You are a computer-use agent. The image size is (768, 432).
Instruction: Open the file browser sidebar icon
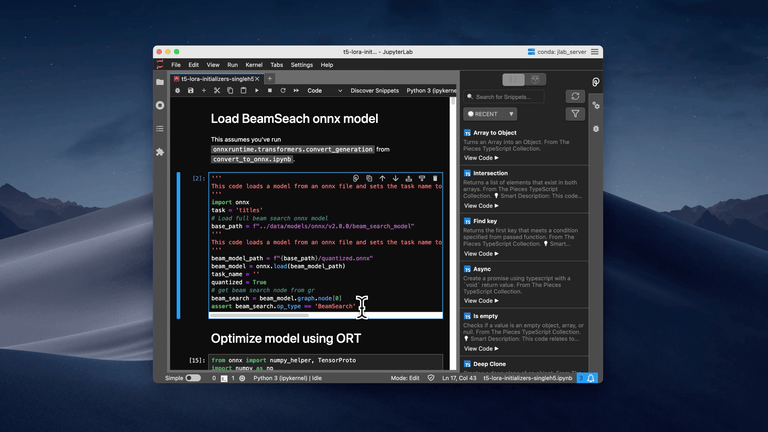160,82
